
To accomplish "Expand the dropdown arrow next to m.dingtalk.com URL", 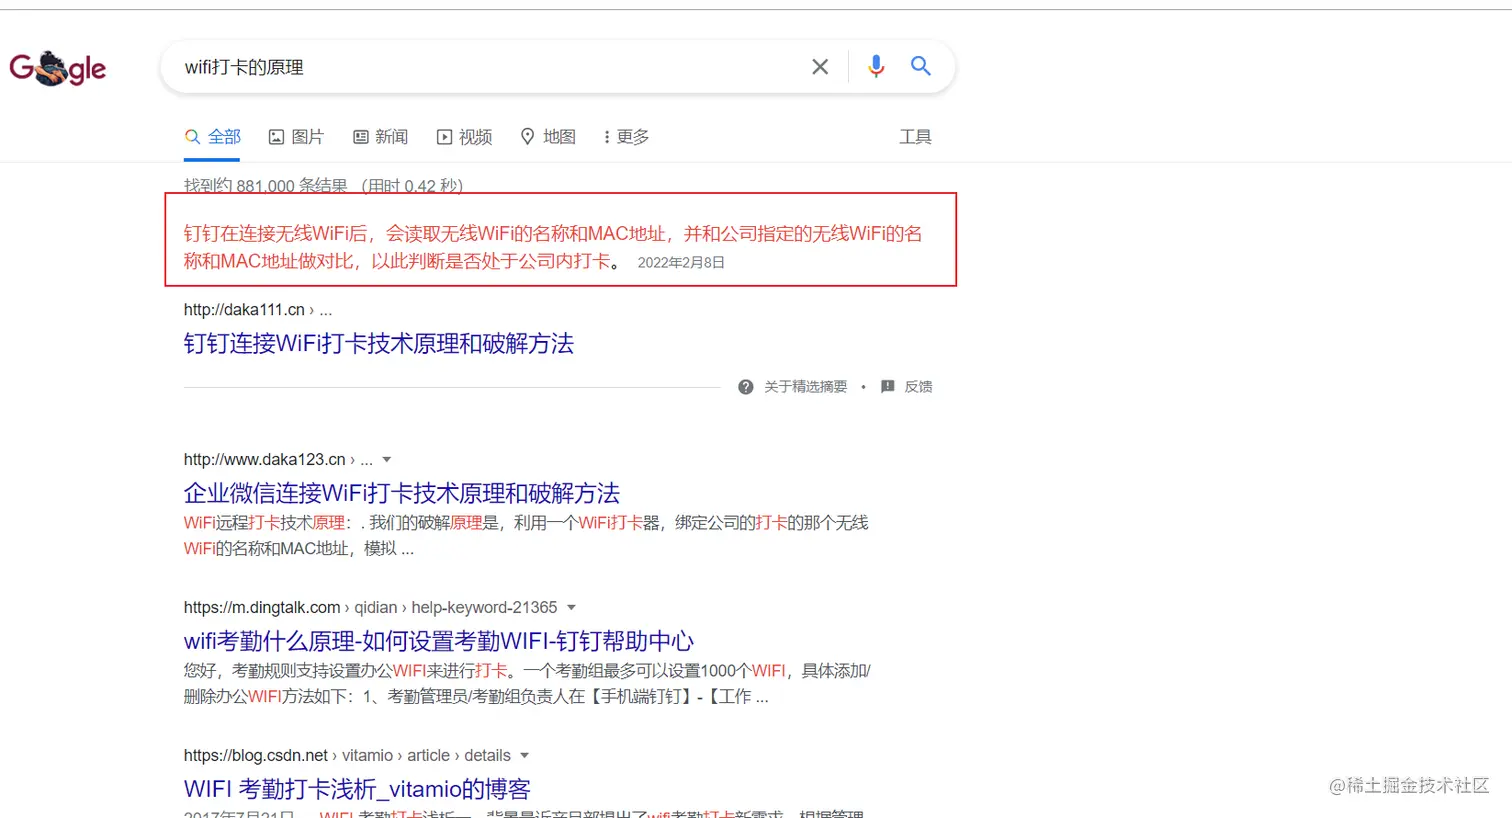I will click(x=572, y=608).
